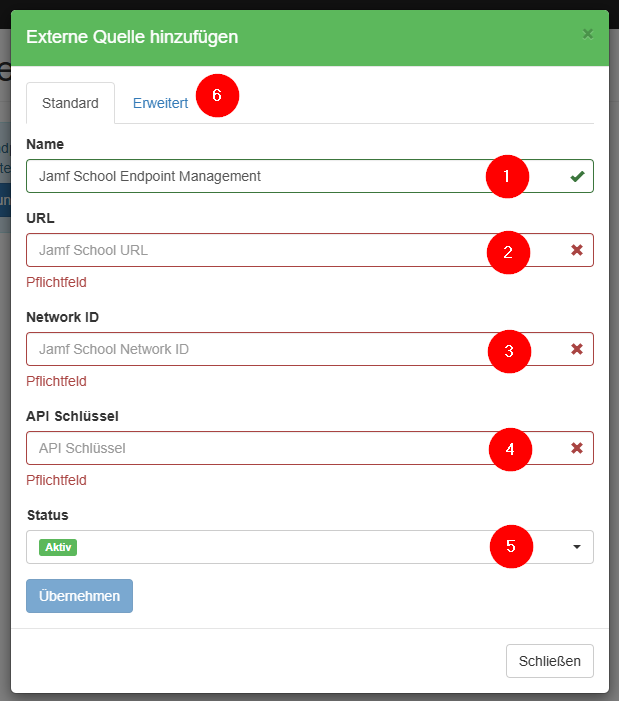This screenshot has height=701, width=619.
Task: Click the Name input field
Action: pos(250,176)
